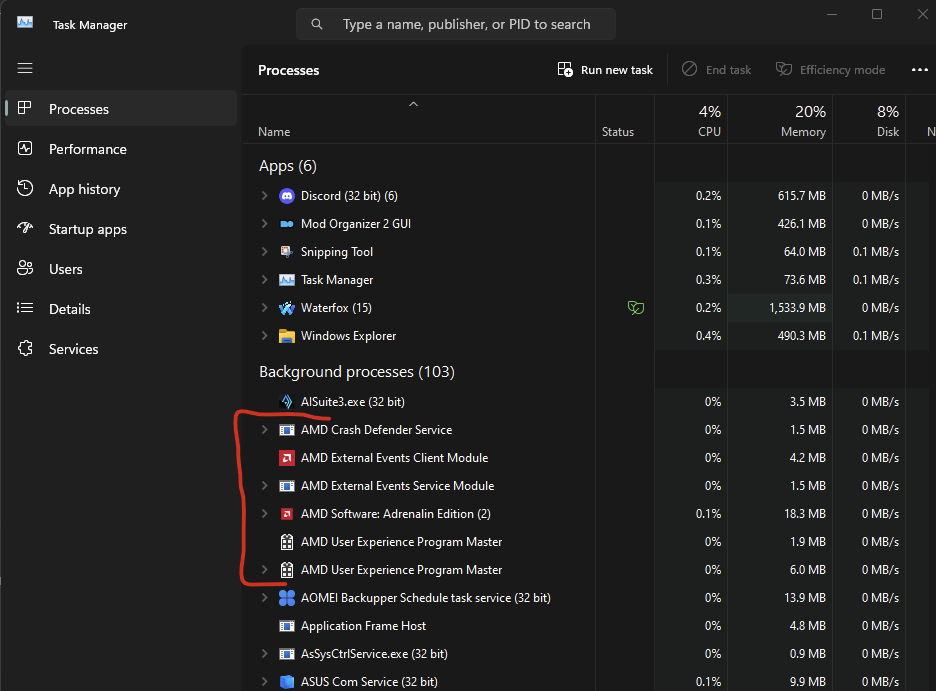Open the Performance tab in sidebar
936x691 pixels.
[88, 149]
